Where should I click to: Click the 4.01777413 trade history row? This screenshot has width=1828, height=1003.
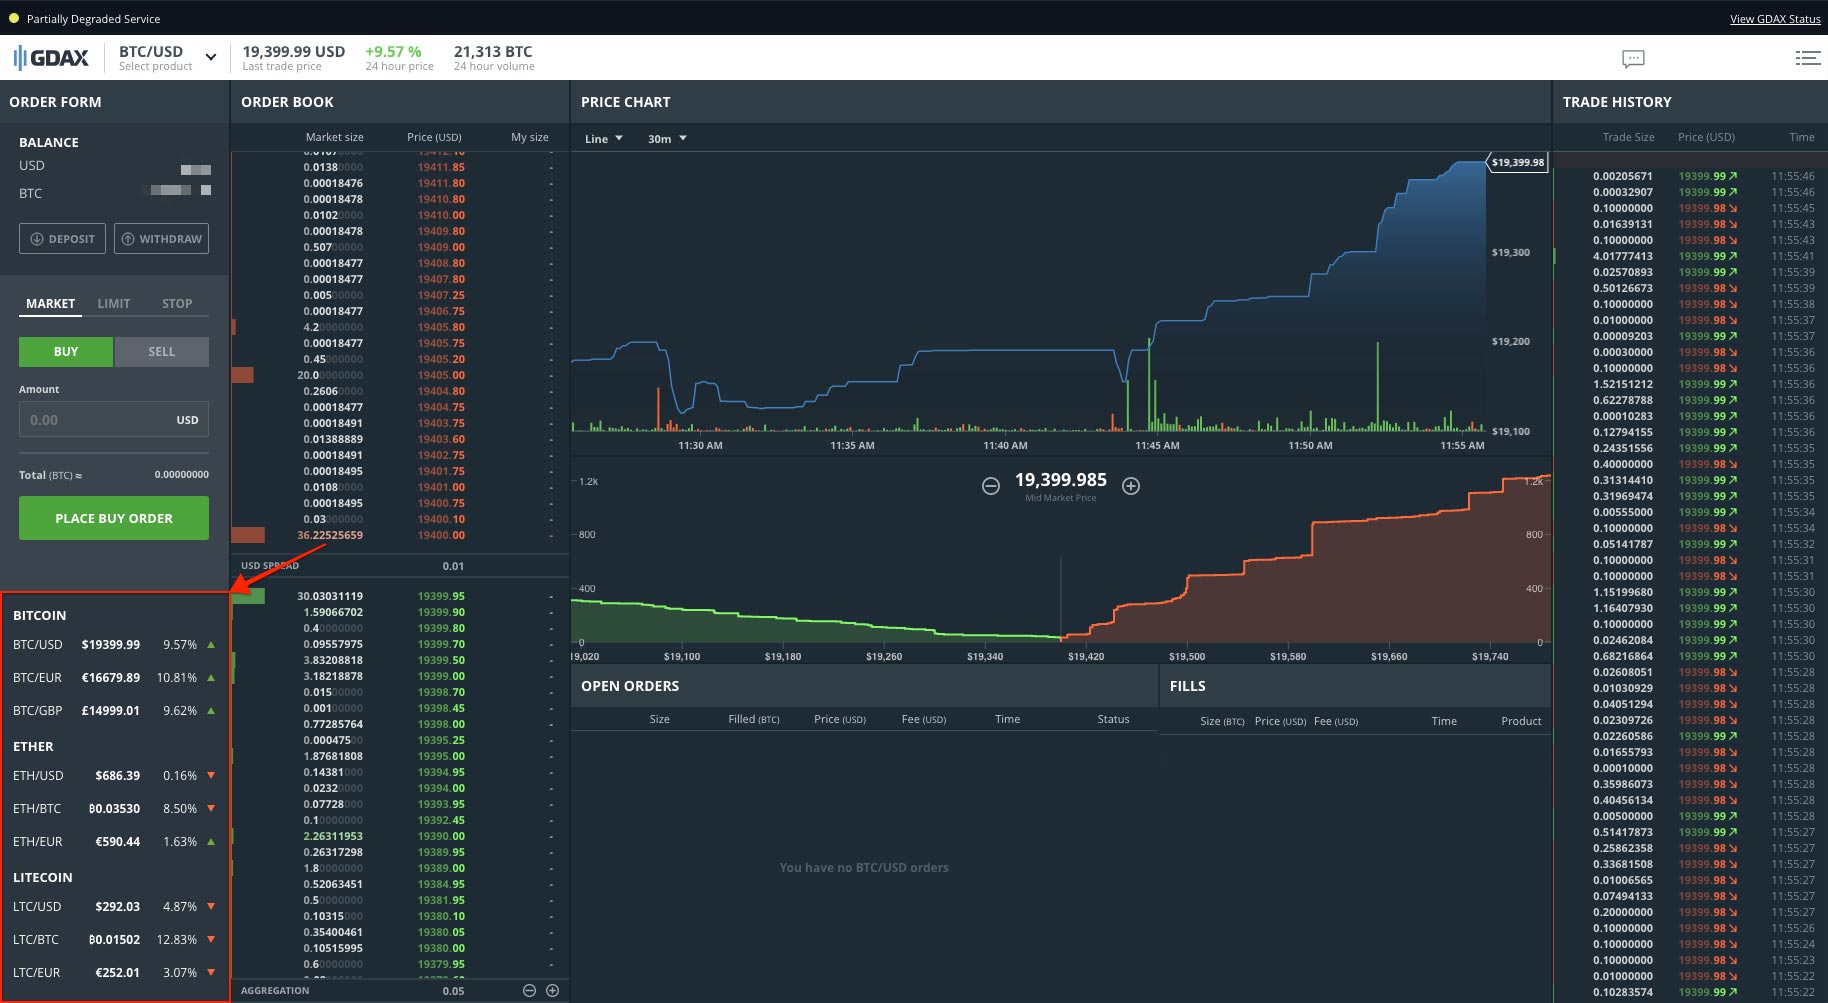point(1690,256)
